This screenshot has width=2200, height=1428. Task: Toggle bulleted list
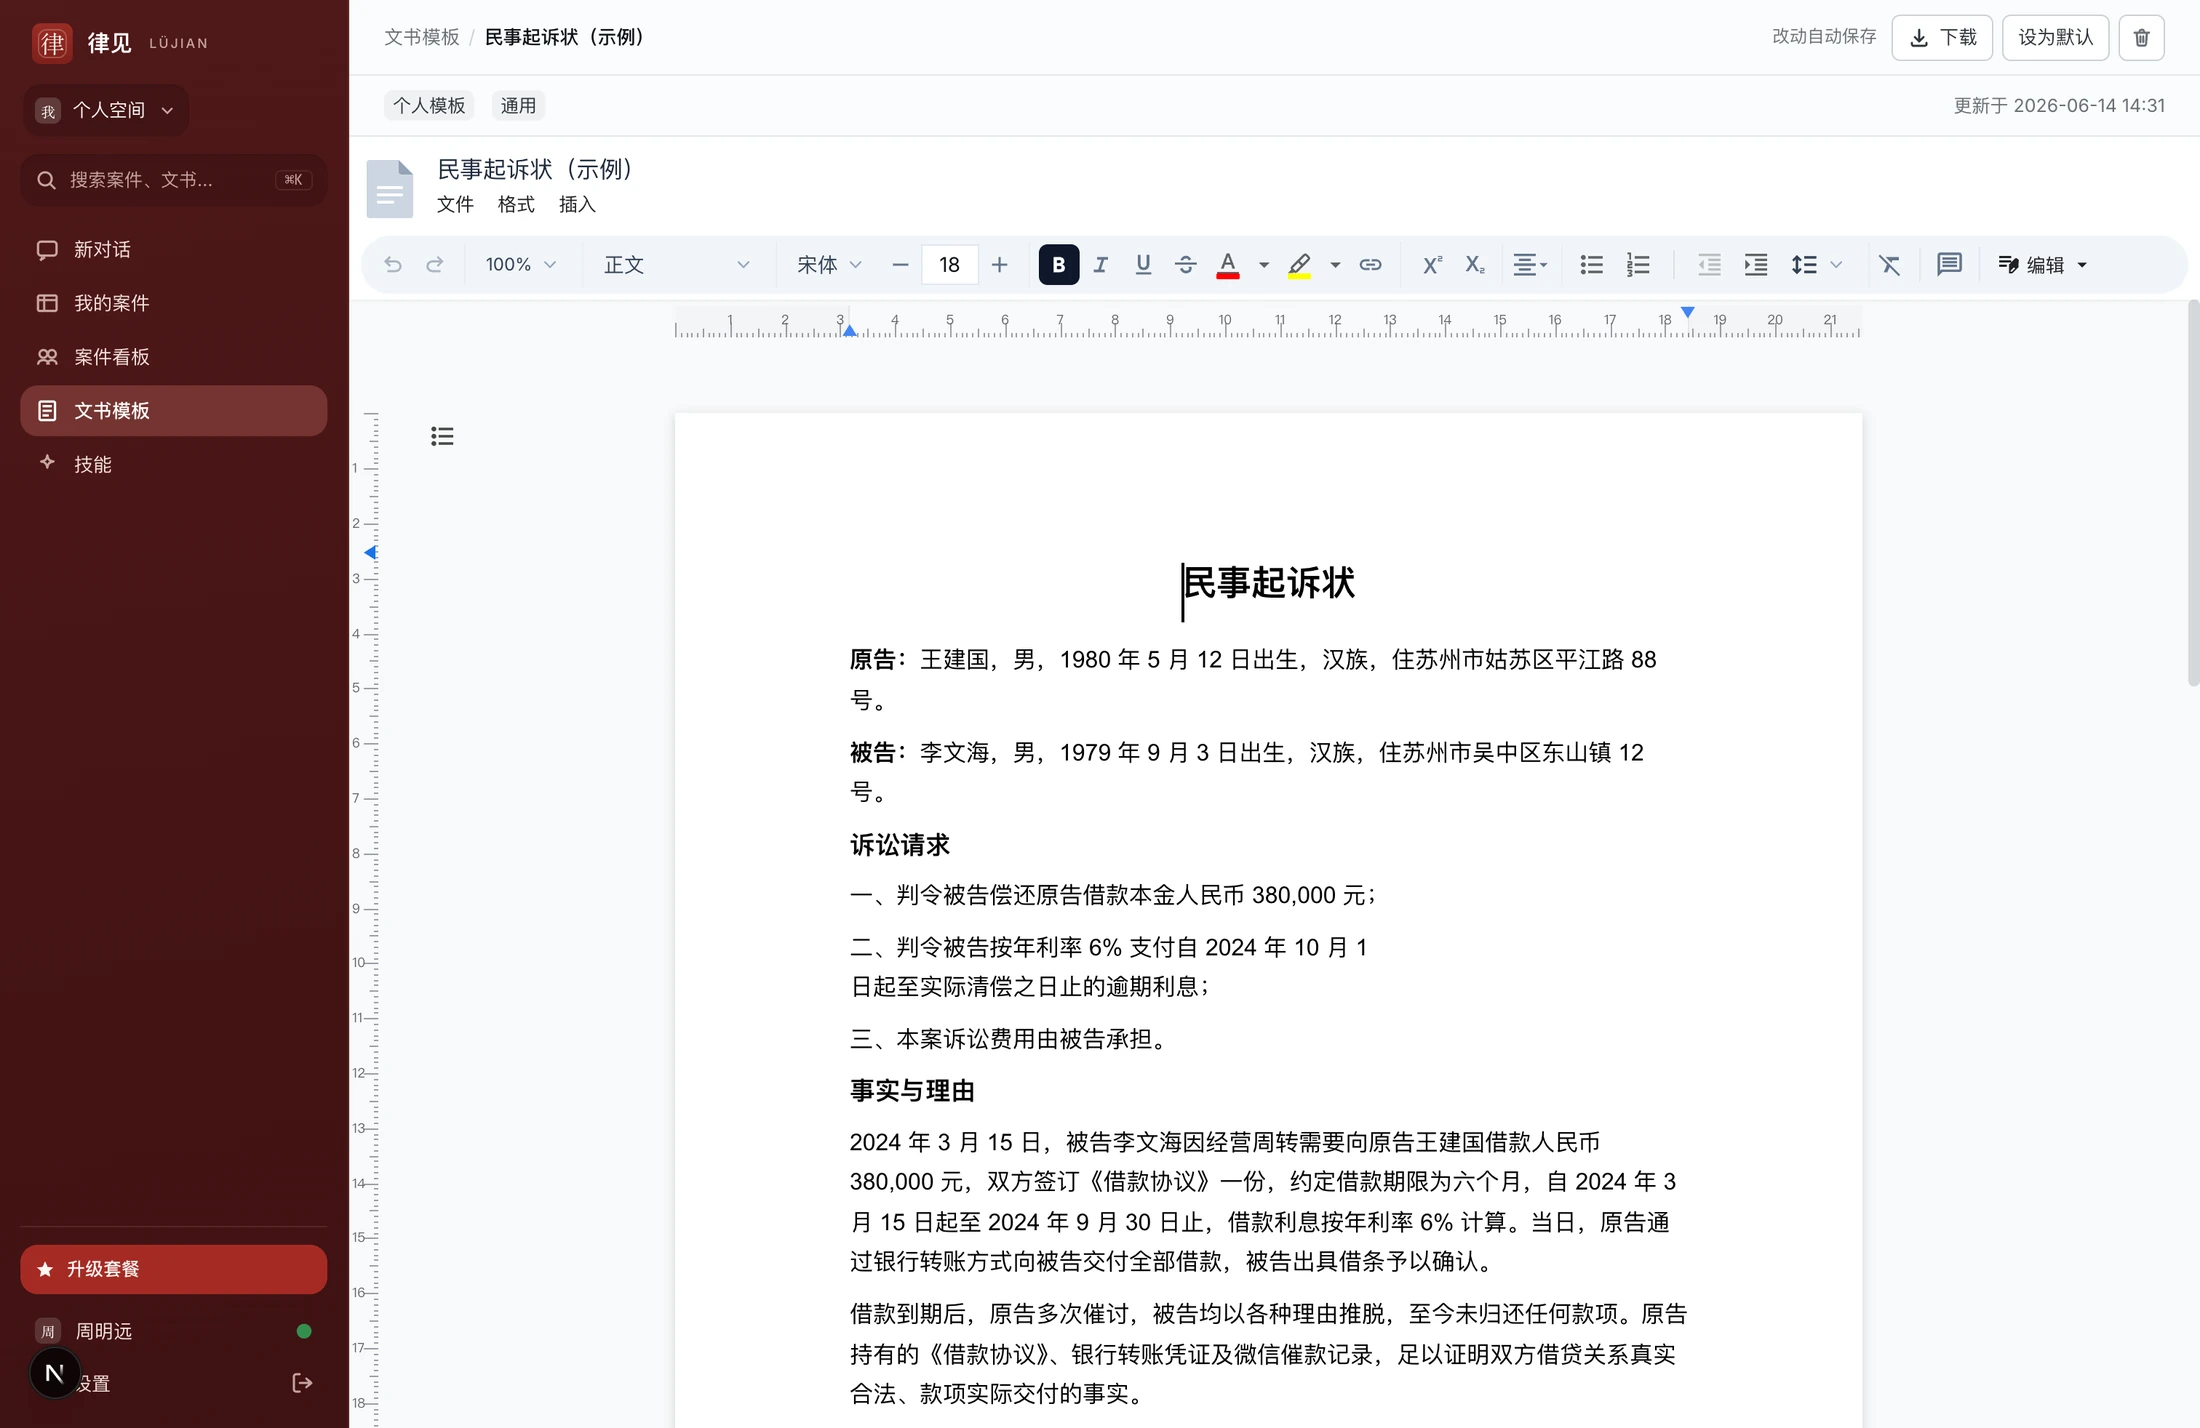pos(1591,265)
